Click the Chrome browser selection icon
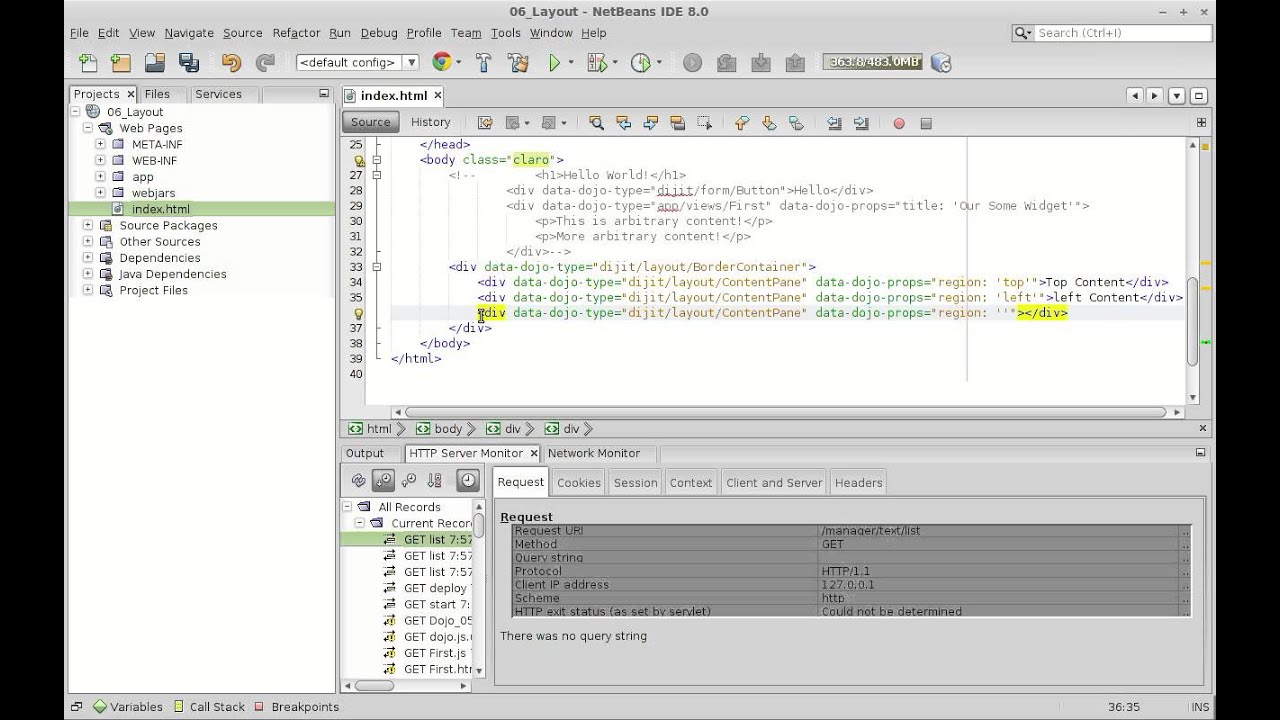This screenshot has height=720, width=1280. point(441,62)
